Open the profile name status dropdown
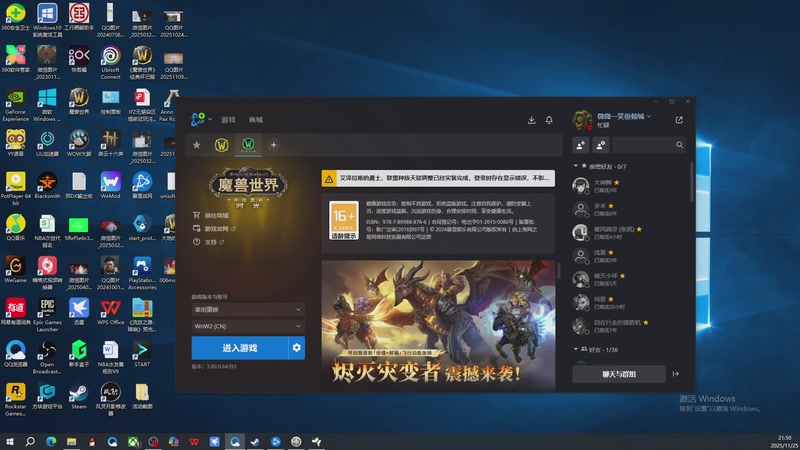Viewport: 800px width, 450px height. (624, 116)
